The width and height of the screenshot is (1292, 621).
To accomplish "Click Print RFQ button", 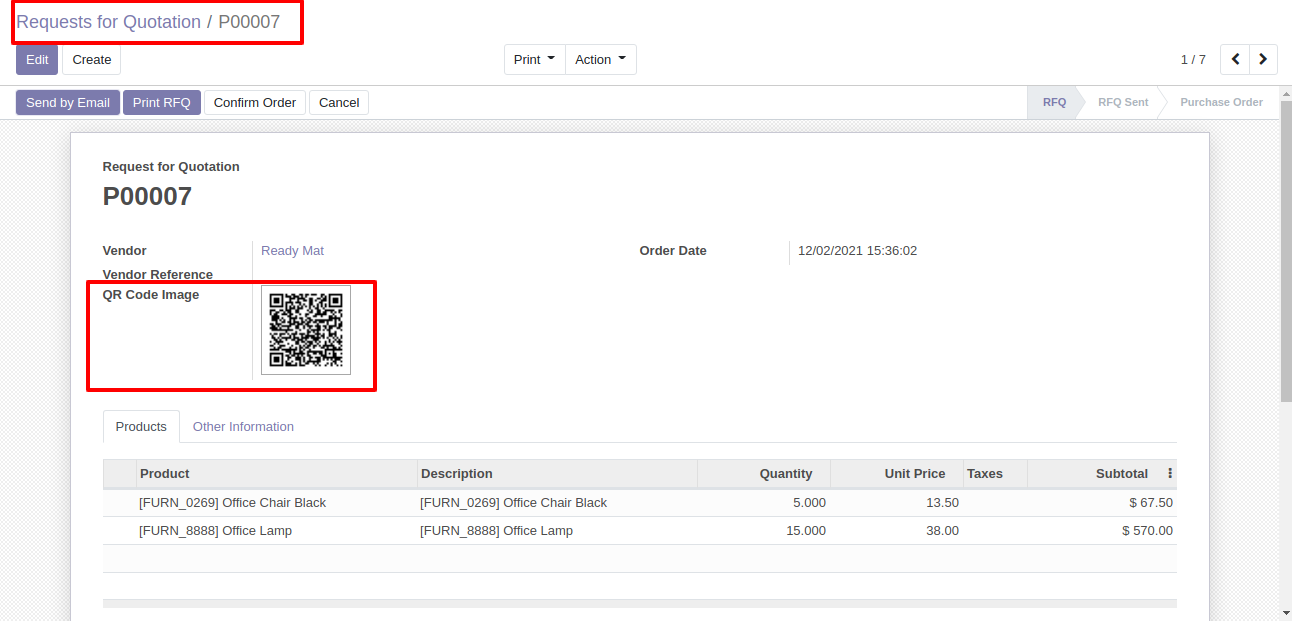I will point(161,103).
